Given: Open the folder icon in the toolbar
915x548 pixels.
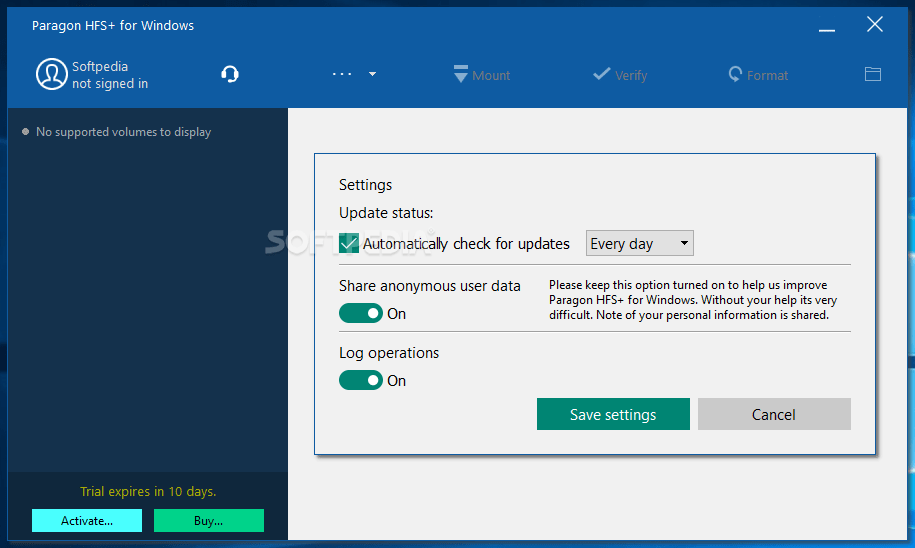Looking at the screenshot, I should click(x=872, y=74).
